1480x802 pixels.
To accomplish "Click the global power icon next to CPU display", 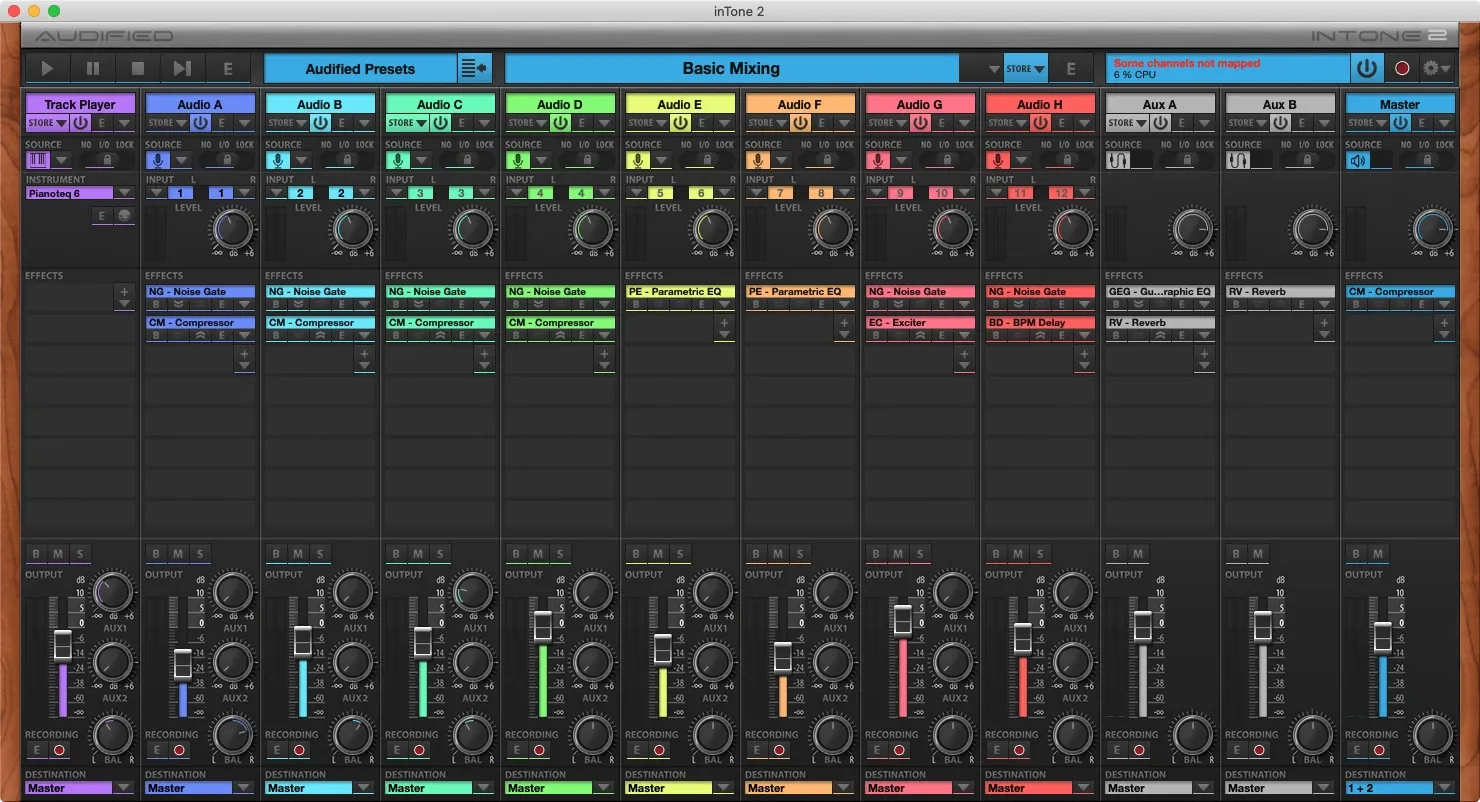I will (x=1367, y=68).
